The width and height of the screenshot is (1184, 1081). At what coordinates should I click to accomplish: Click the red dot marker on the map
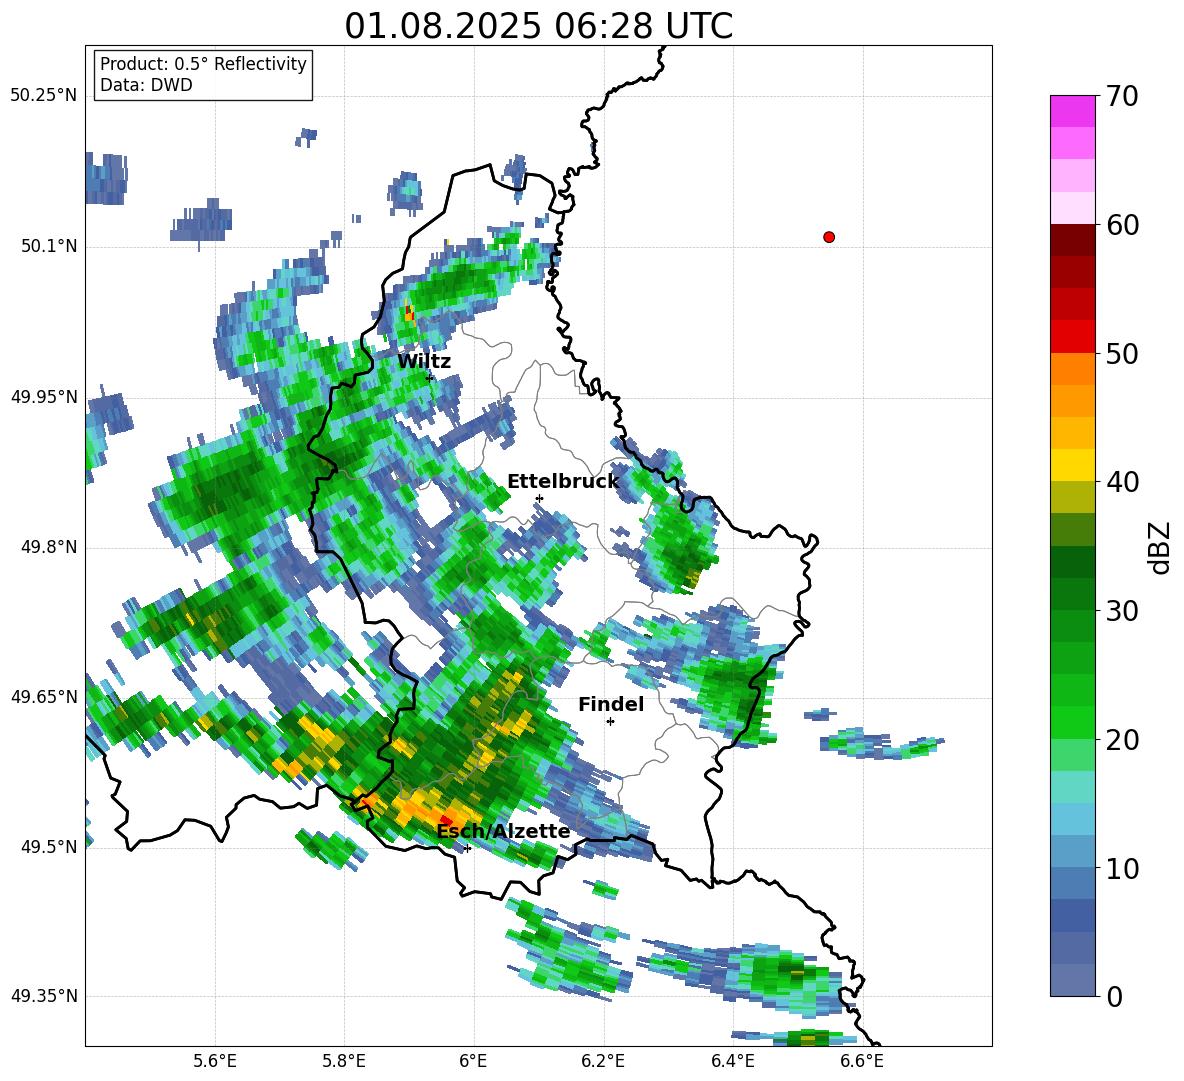click(x=828, y=237)
